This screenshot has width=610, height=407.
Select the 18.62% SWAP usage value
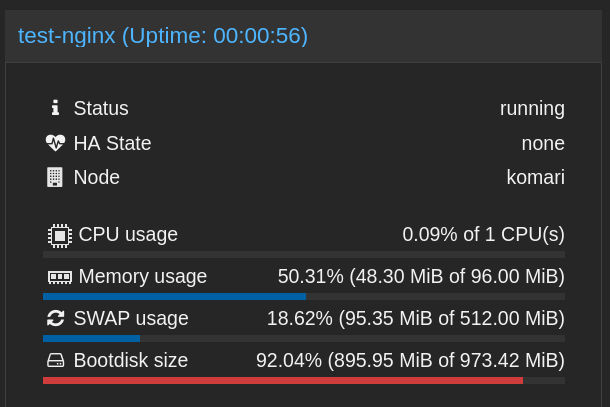coord(415,318)
